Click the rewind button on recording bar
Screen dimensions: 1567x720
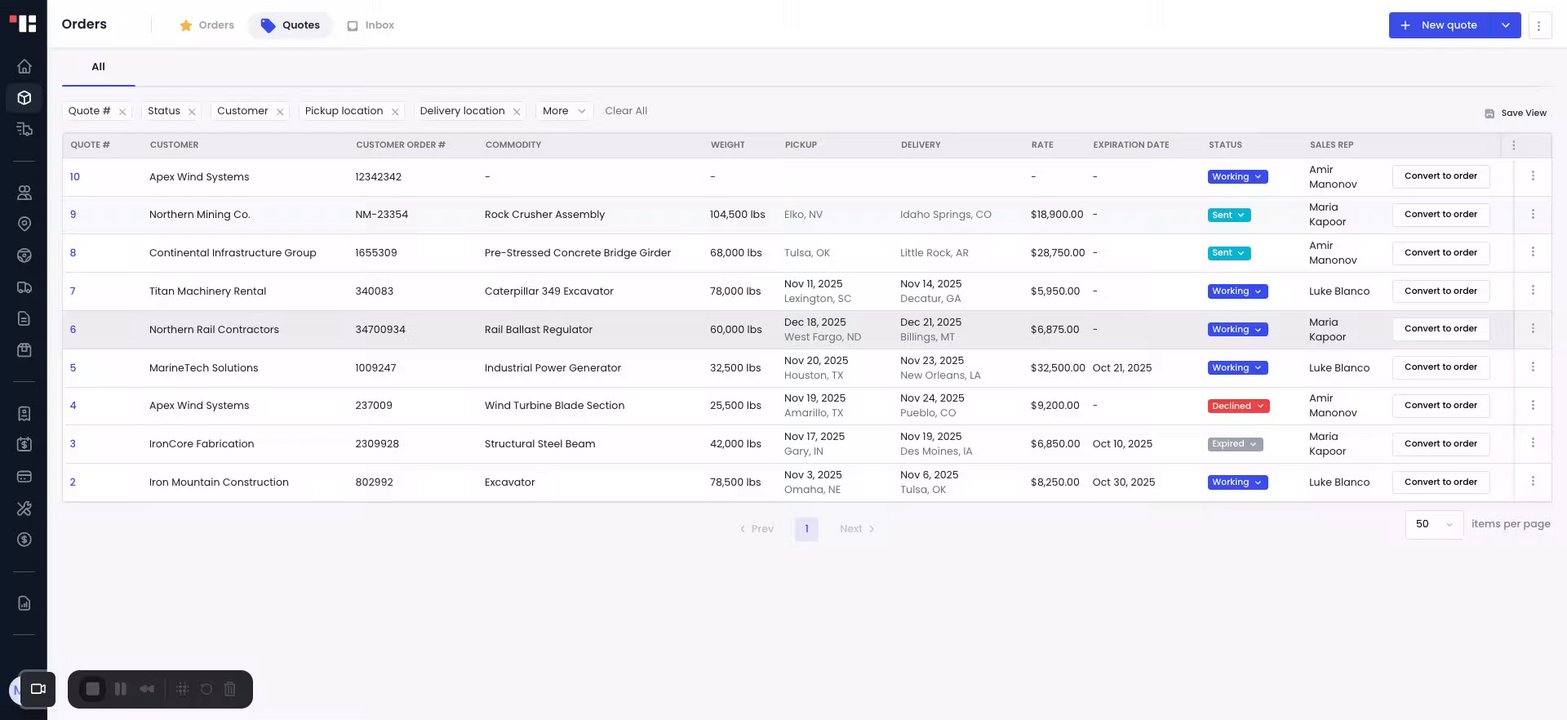(x=147, y=689)
